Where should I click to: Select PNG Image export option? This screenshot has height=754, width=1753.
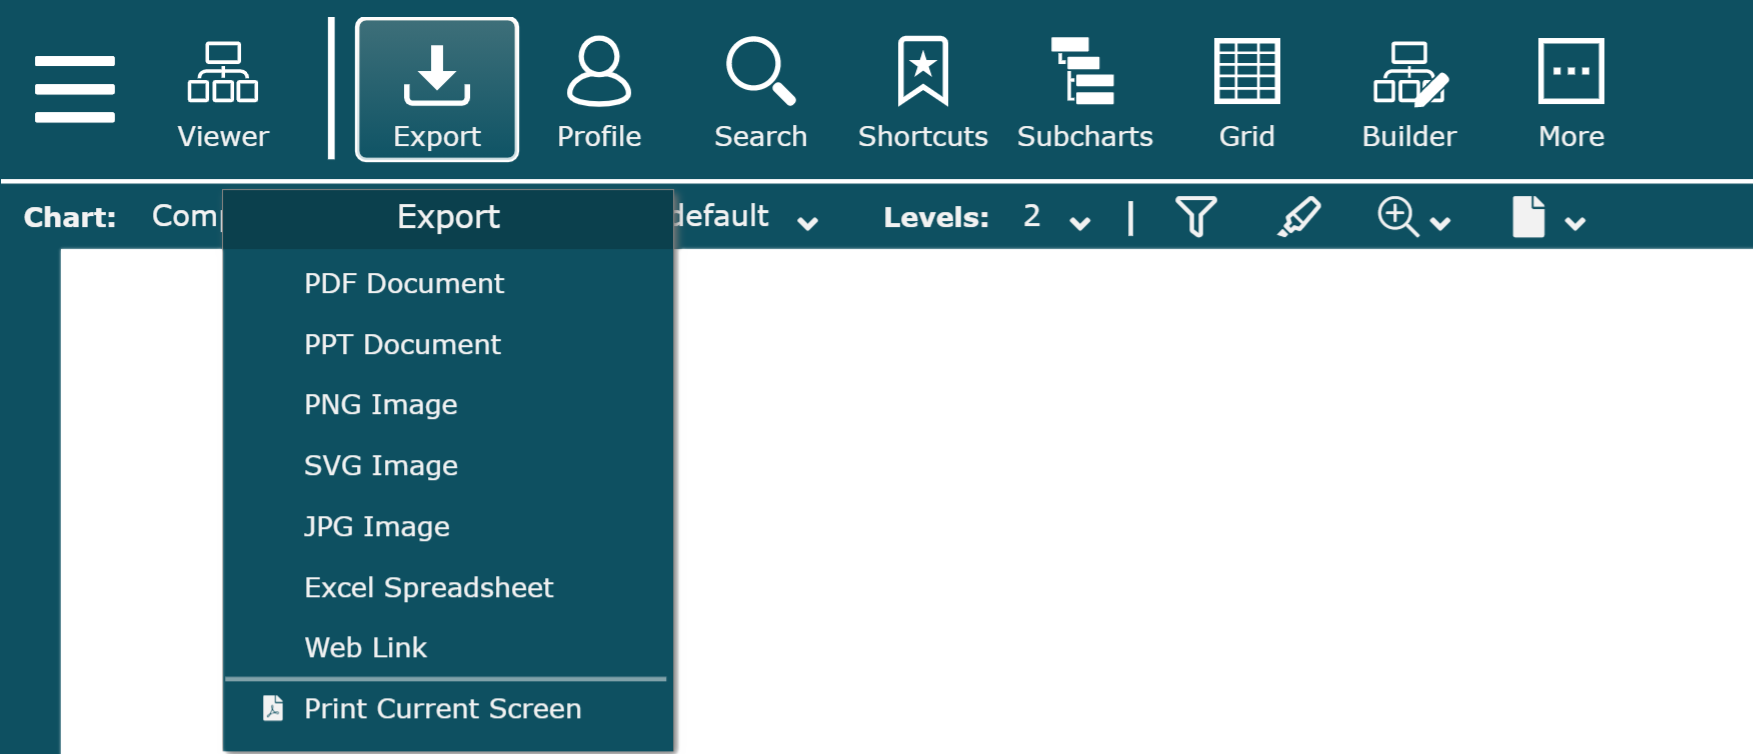click(381, 405)
